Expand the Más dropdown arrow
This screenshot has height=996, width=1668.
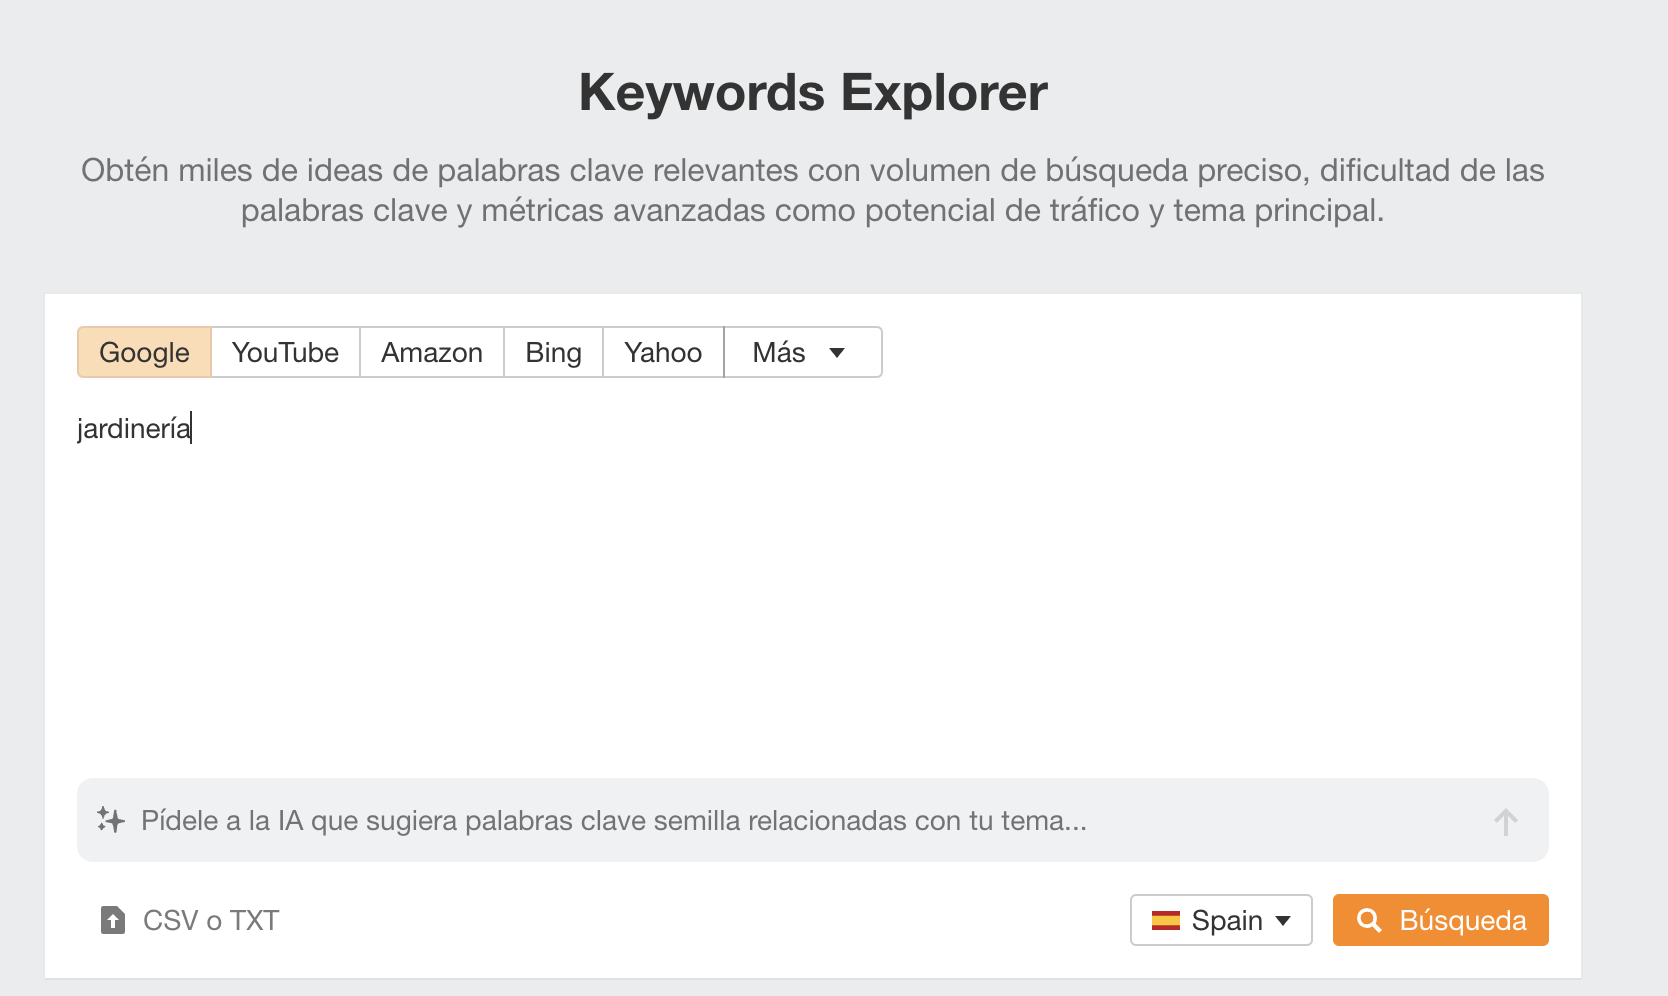point(838,352)
